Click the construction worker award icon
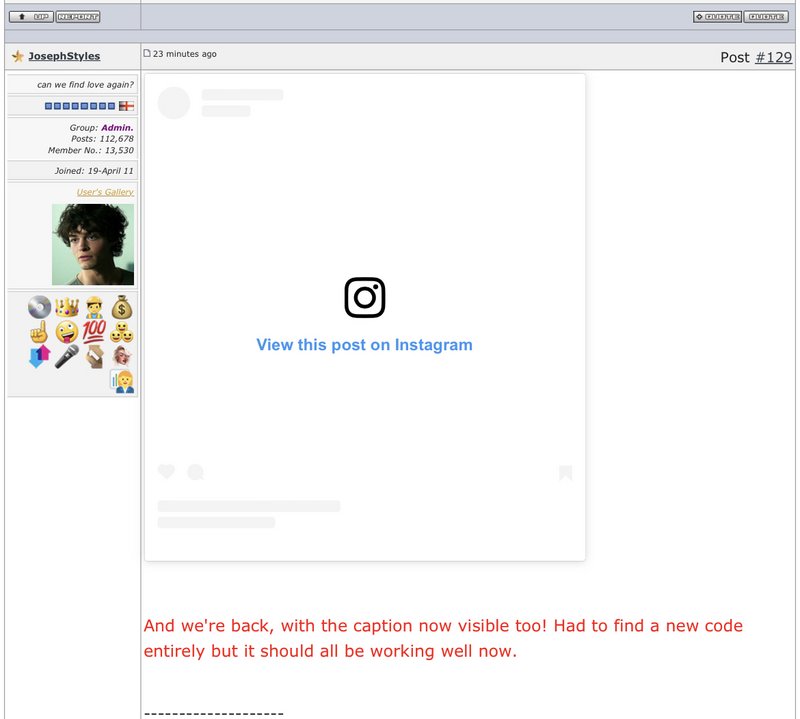This screenshot has height=719, width=800. [x=94, y=307]
